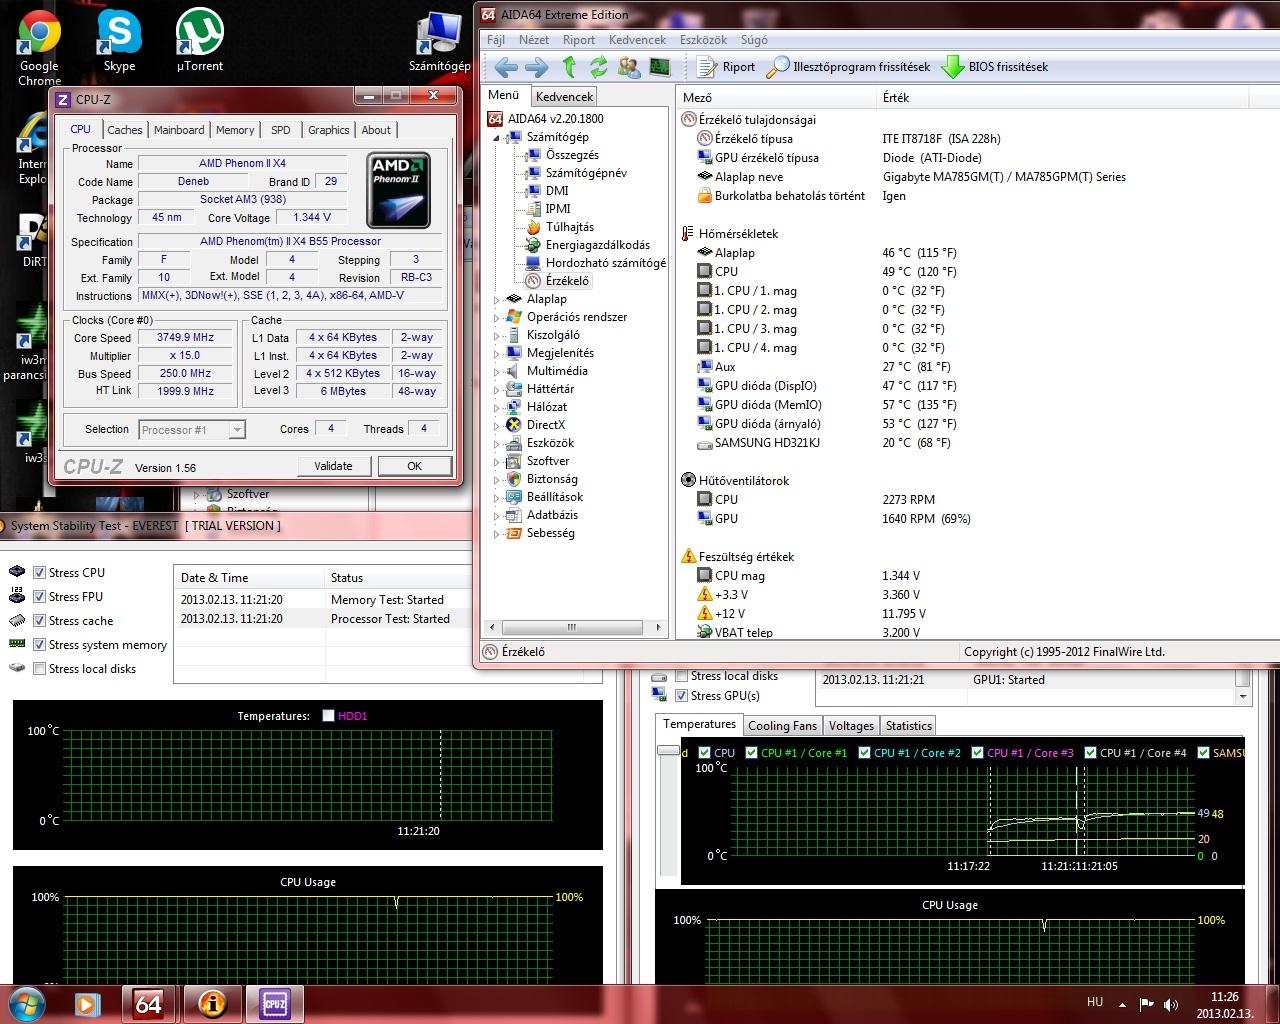Click the AIDA64 forward navigation arrow
Screen dimensions: 1280x1024
point(537,67)
